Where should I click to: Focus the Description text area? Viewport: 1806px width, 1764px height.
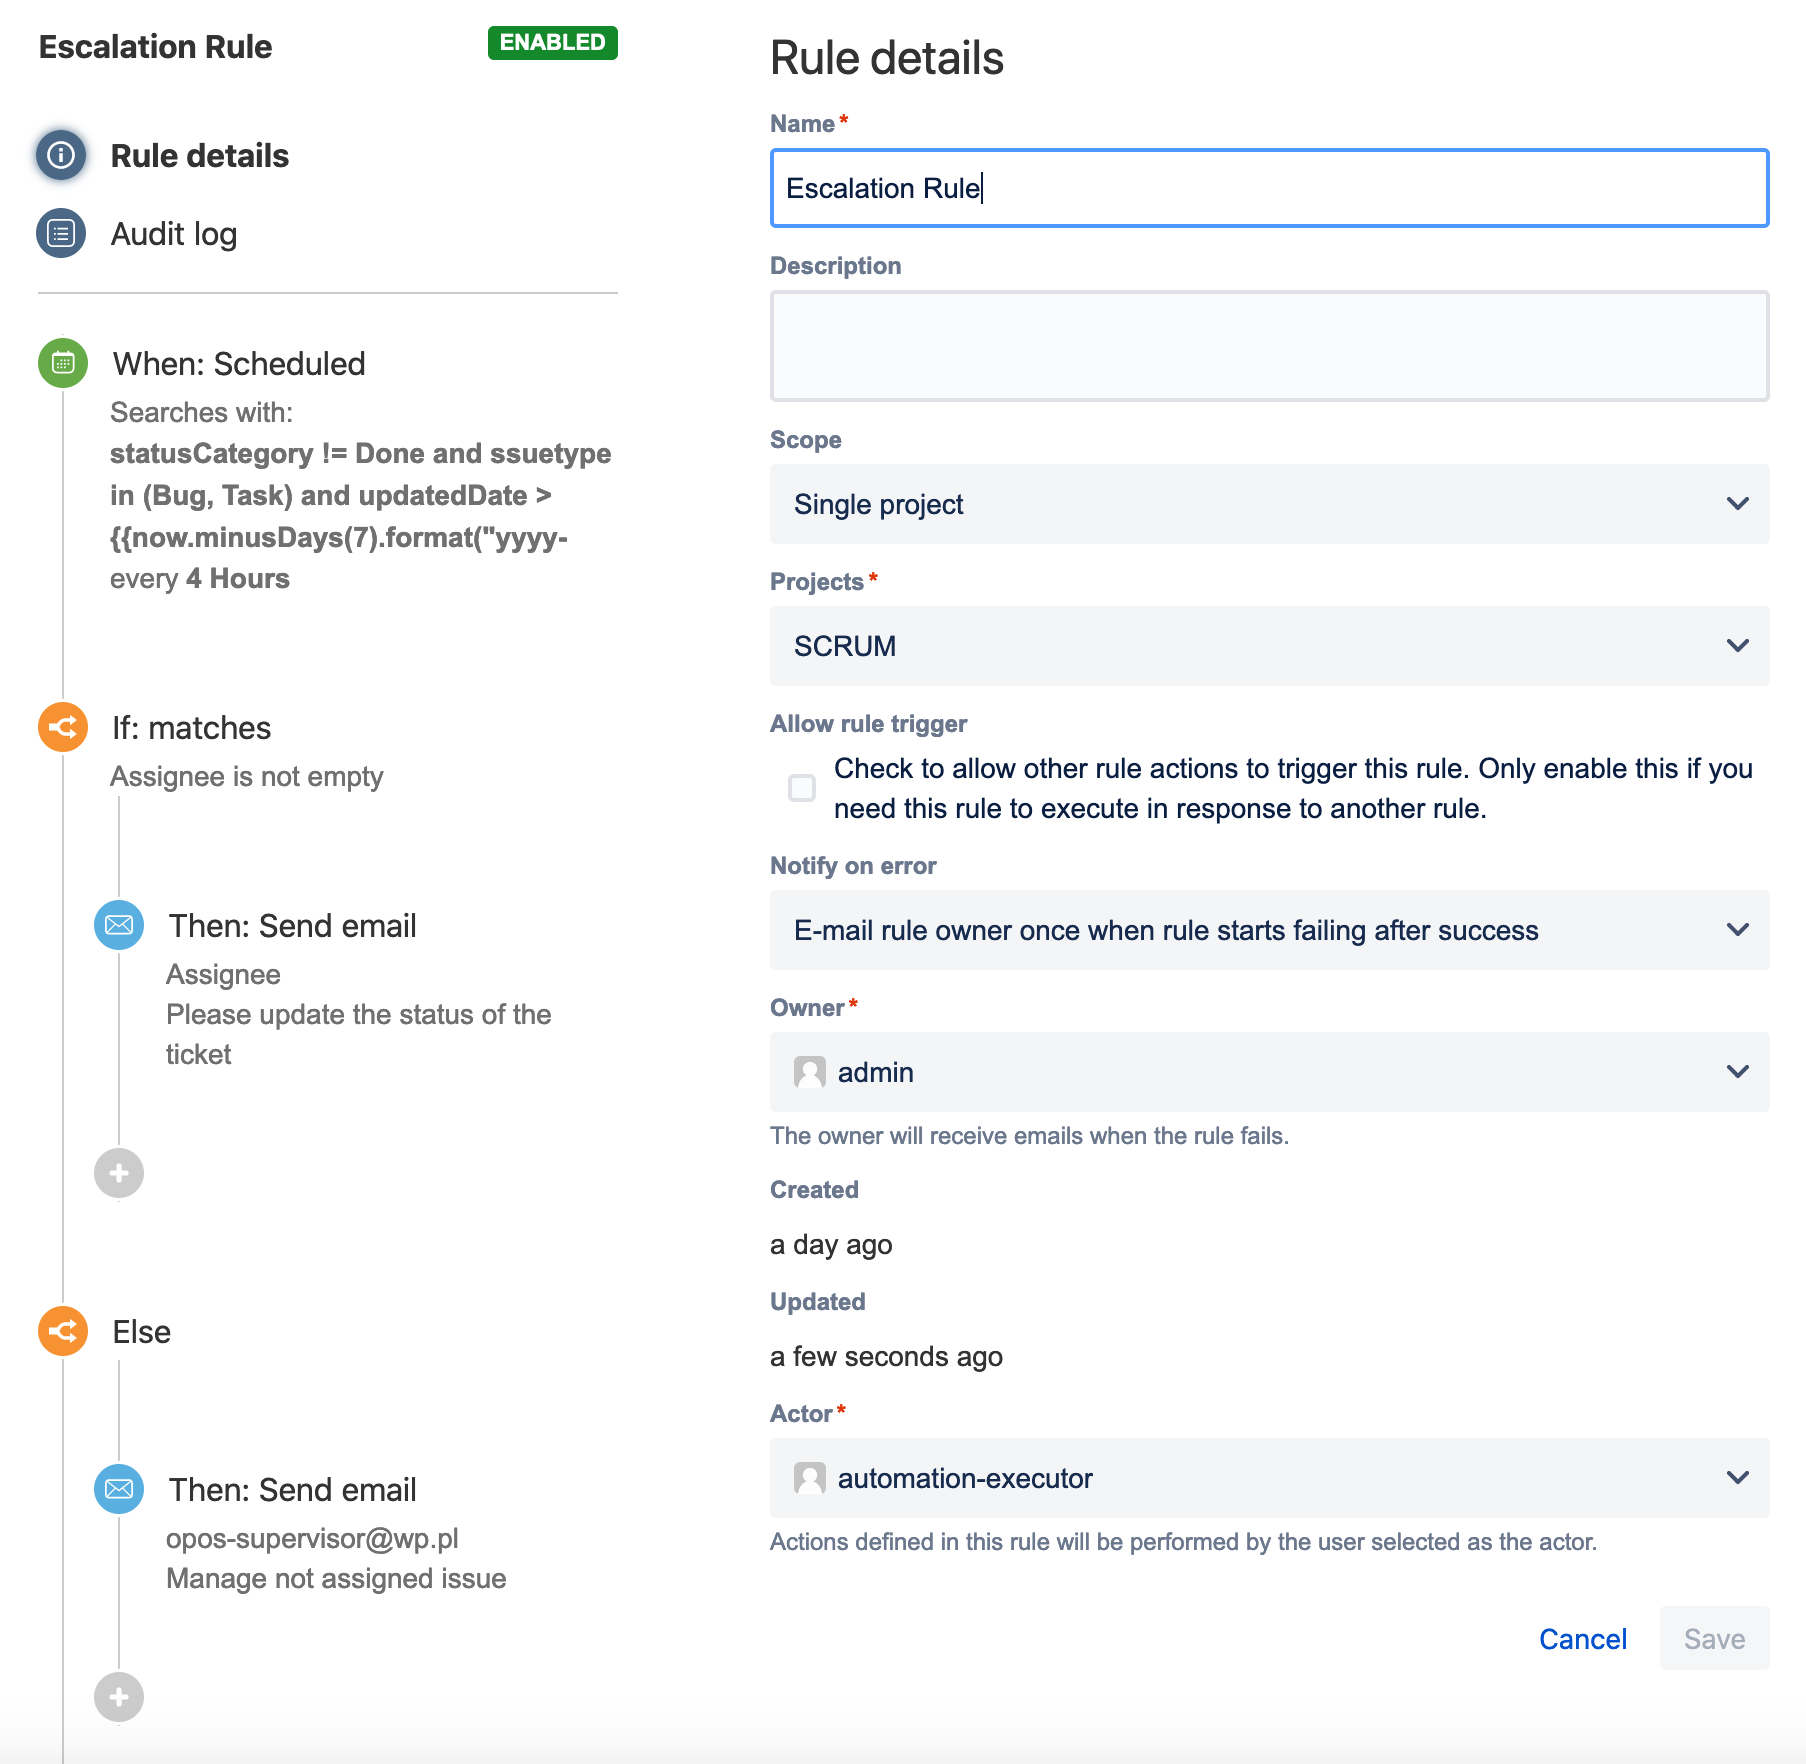tap(1268, 346)
